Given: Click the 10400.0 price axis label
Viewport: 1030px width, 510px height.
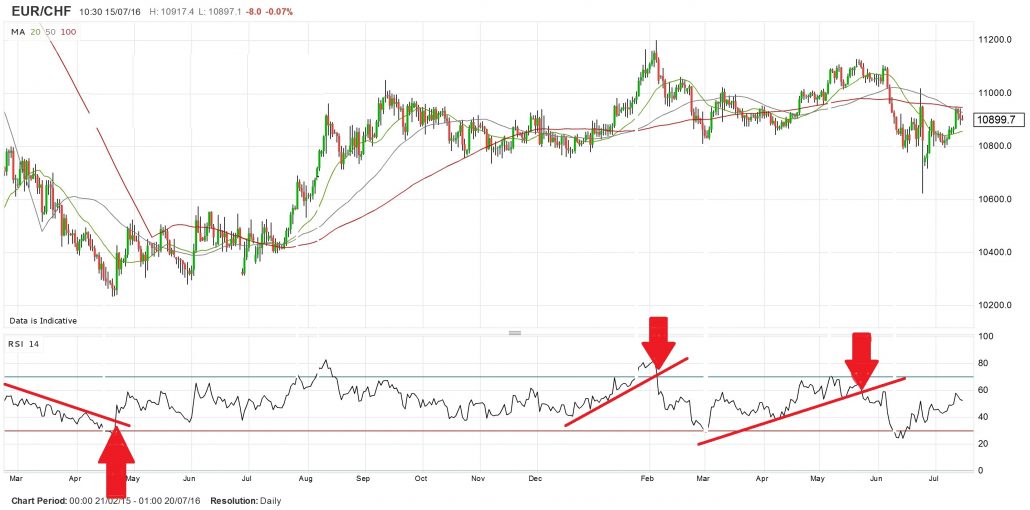Looking at the screenshot, I should (995, 252).
